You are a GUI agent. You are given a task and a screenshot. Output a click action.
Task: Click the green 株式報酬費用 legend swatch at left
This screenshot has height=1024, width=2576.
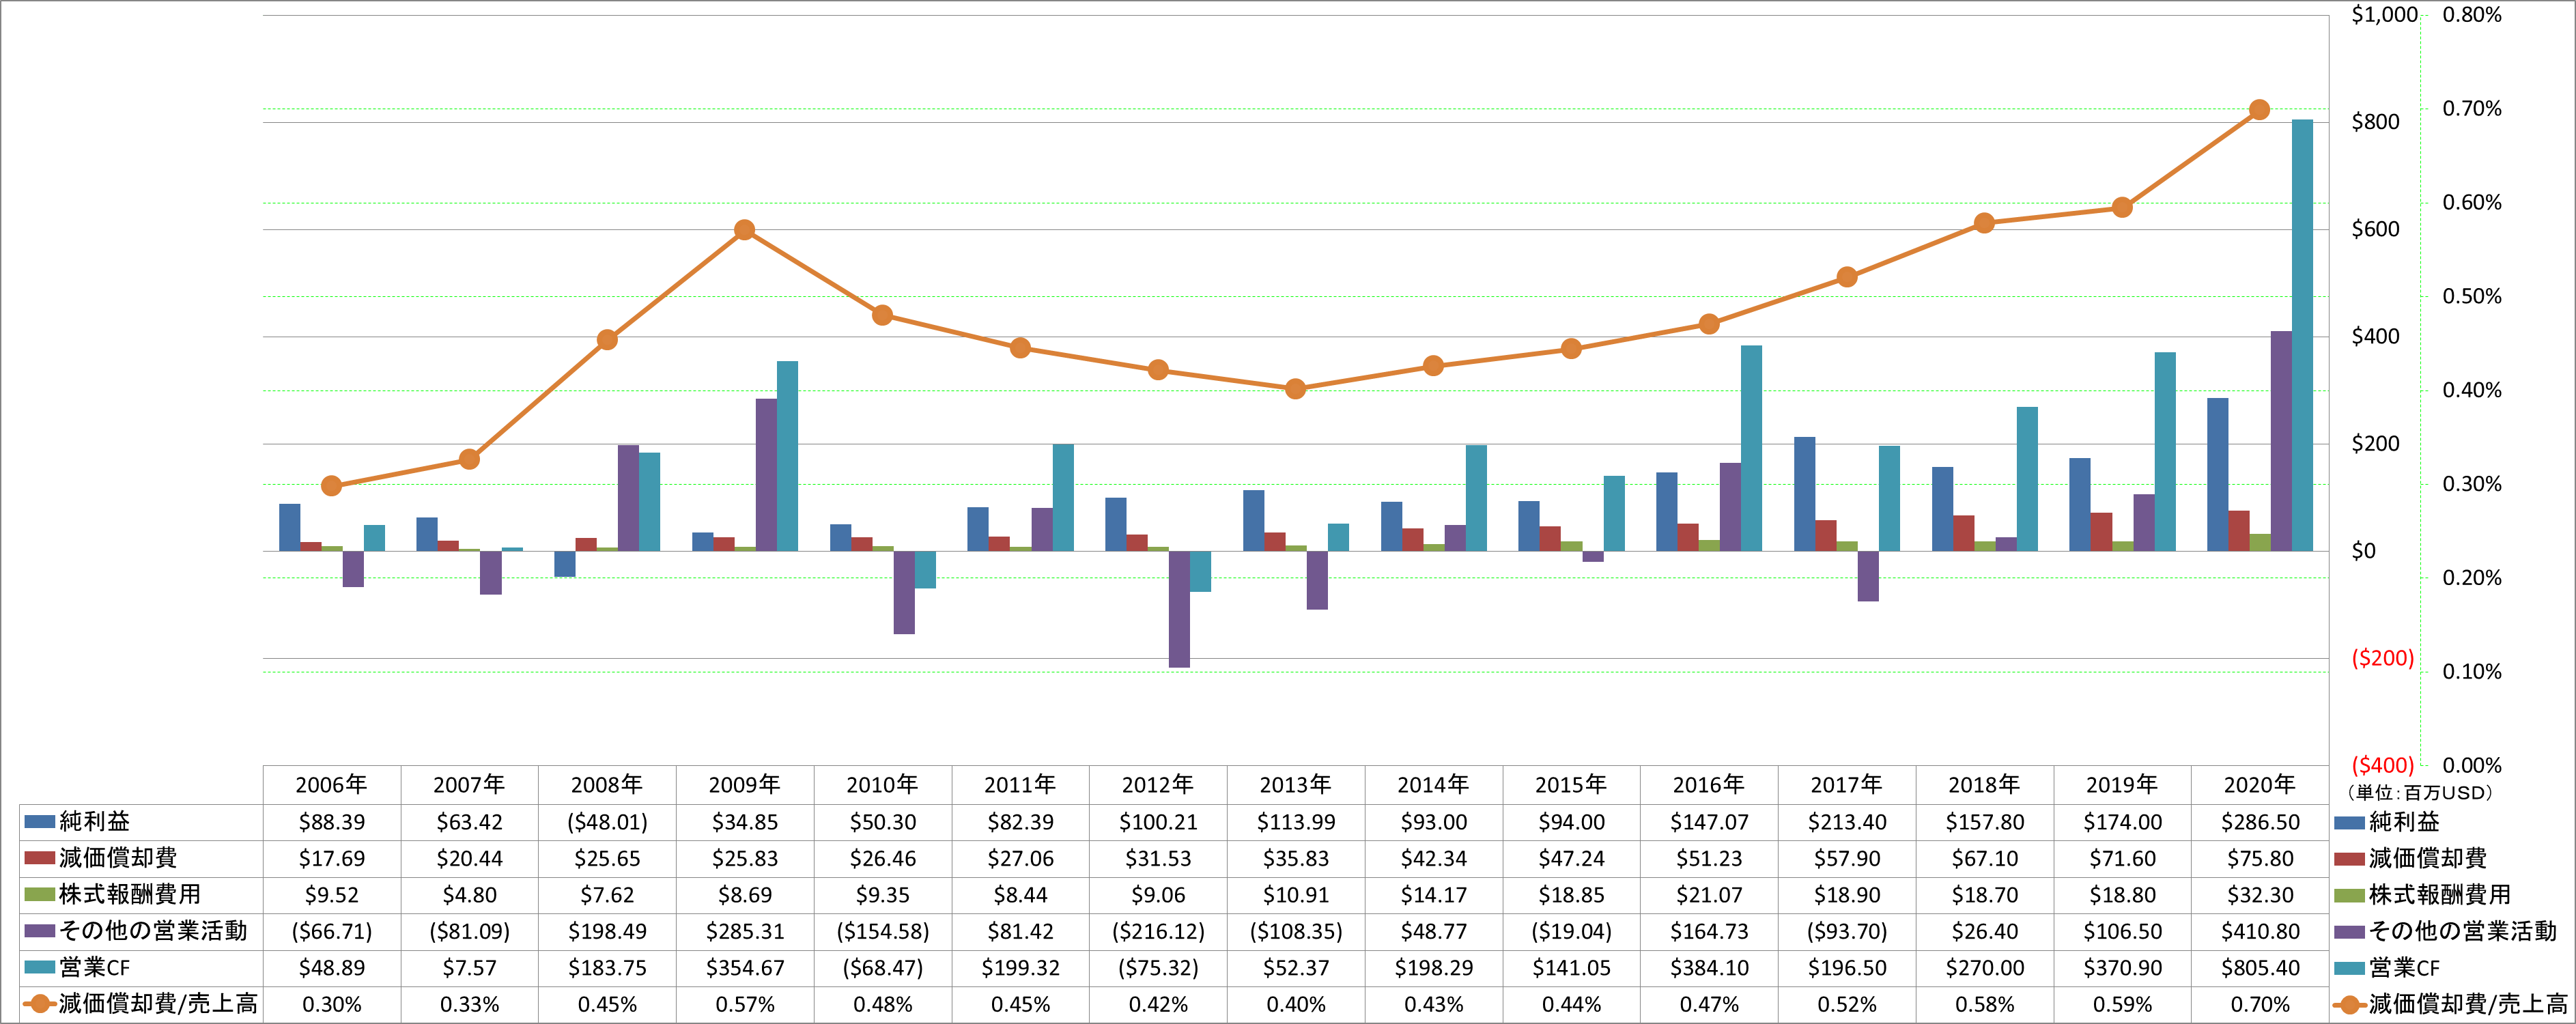39,895
